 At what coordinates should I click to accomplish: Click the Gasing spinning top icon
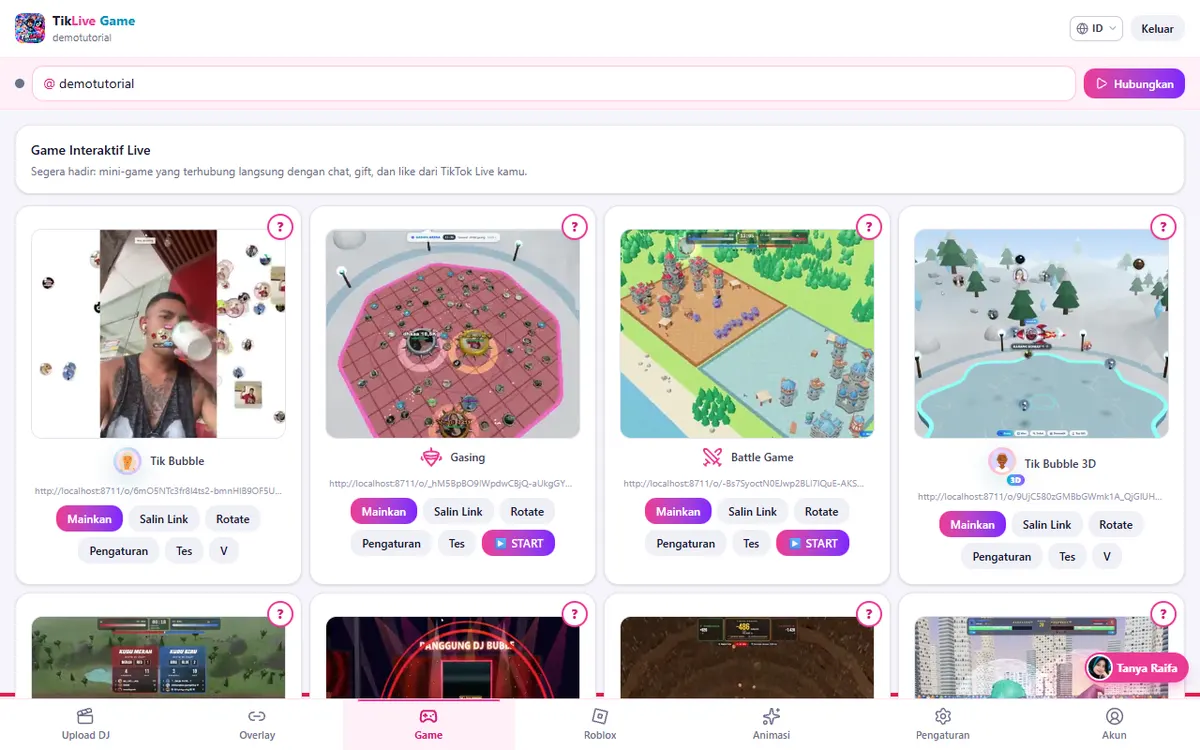431,457
